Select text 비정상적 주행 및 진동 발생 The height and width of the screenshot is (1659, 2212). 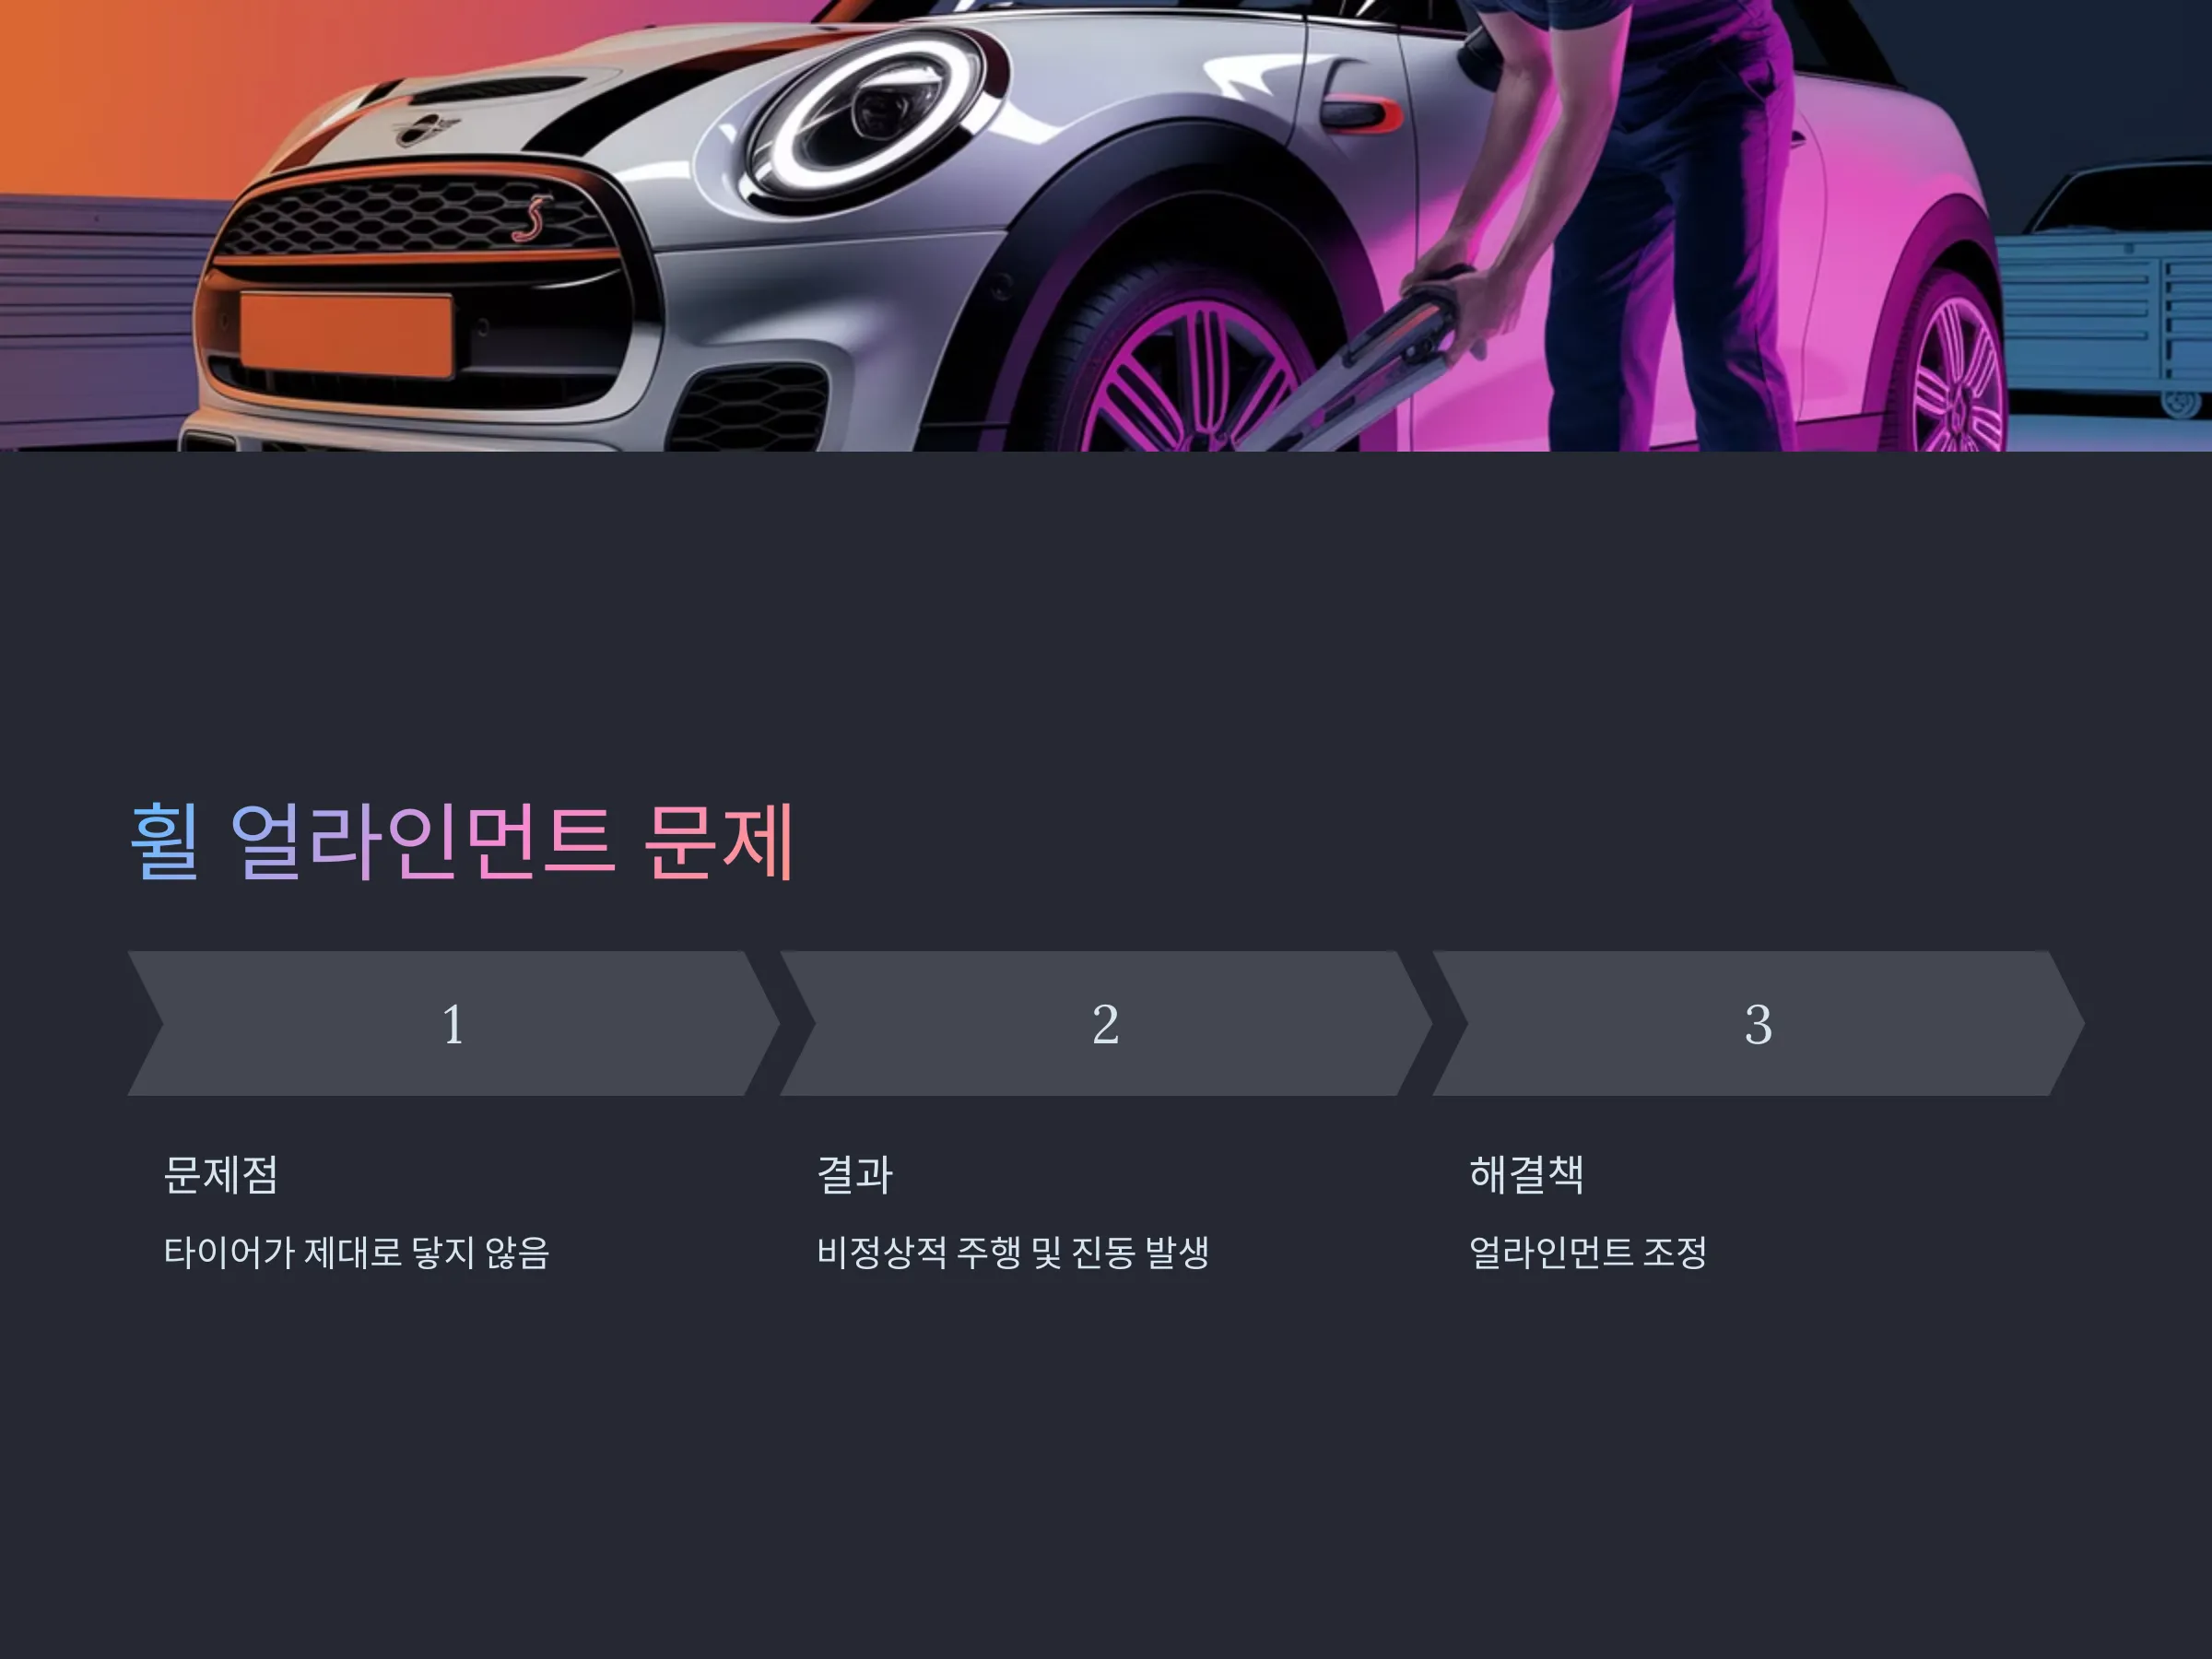click(1013, 1252)
